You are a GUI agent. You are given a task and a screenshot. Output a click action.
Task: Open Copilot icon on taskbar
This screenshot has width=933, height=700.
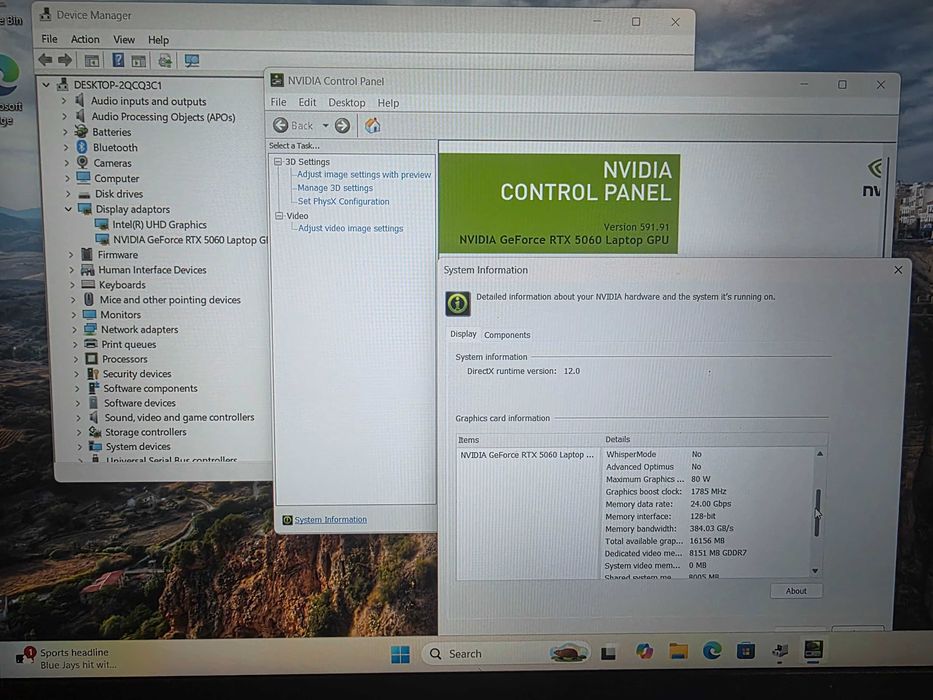click(x=644, y=652)
